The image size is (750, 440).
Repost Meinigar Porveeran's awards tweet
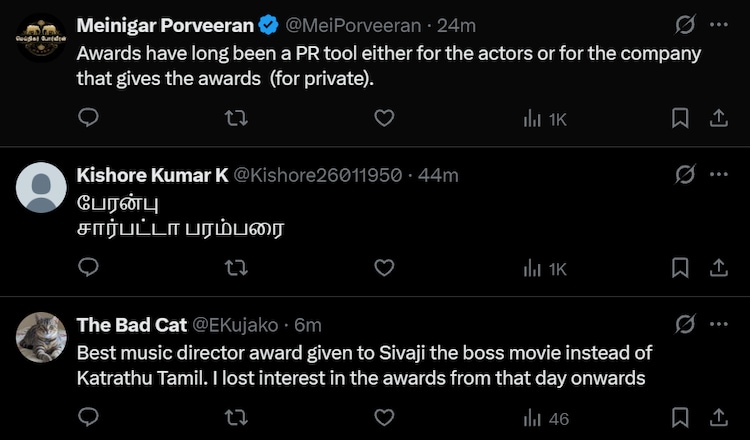237,118
